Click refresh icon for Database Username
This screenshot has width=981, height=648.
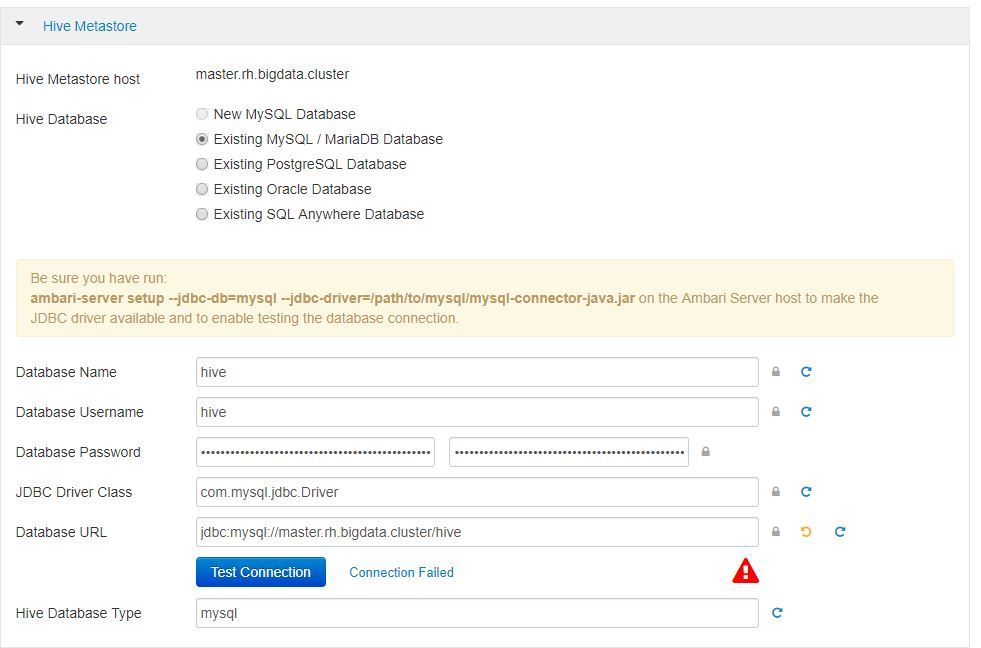click(x=806, y=412)
